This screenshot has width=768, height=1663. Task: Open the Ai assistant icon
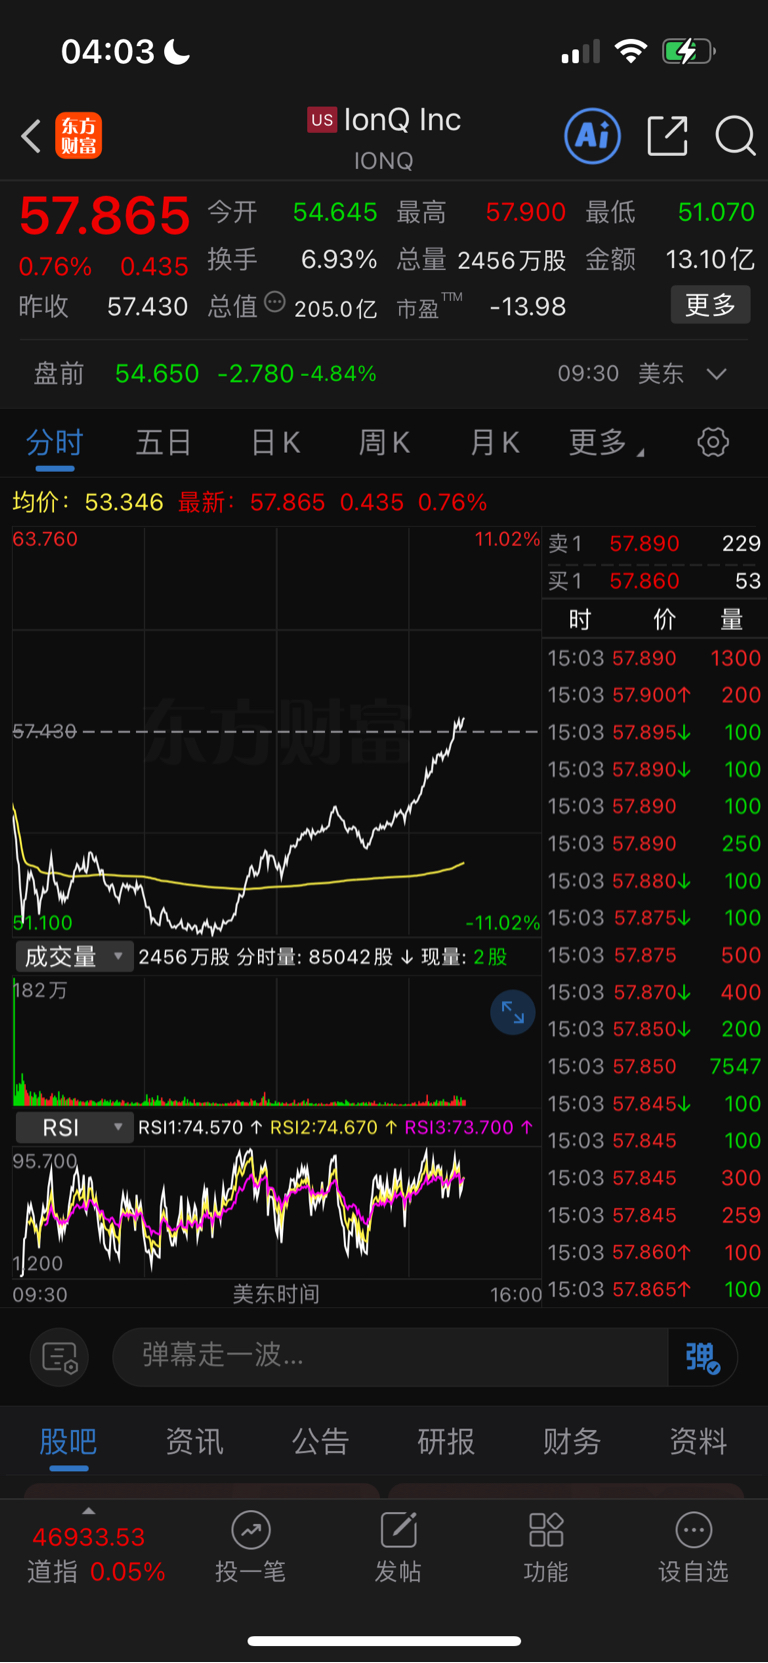pyautogui.click(x=593, y=136)
